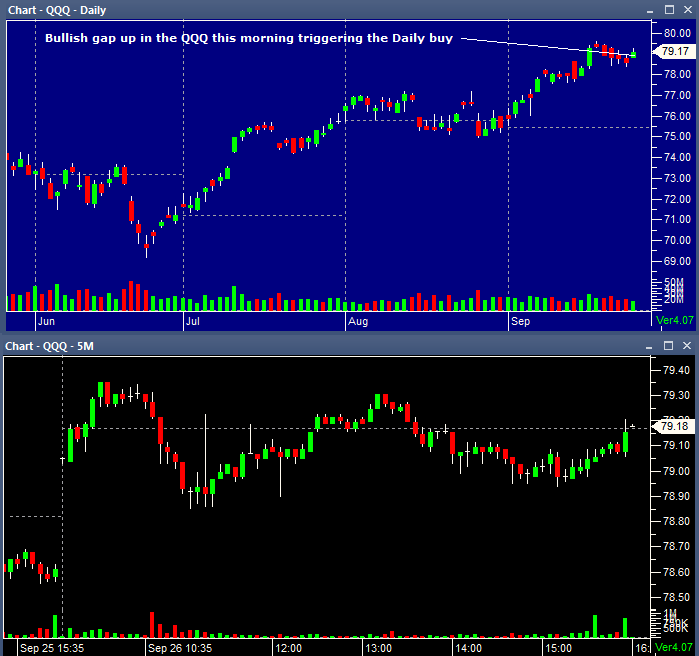Click the 80.00 price level on Daily scale

677,33
